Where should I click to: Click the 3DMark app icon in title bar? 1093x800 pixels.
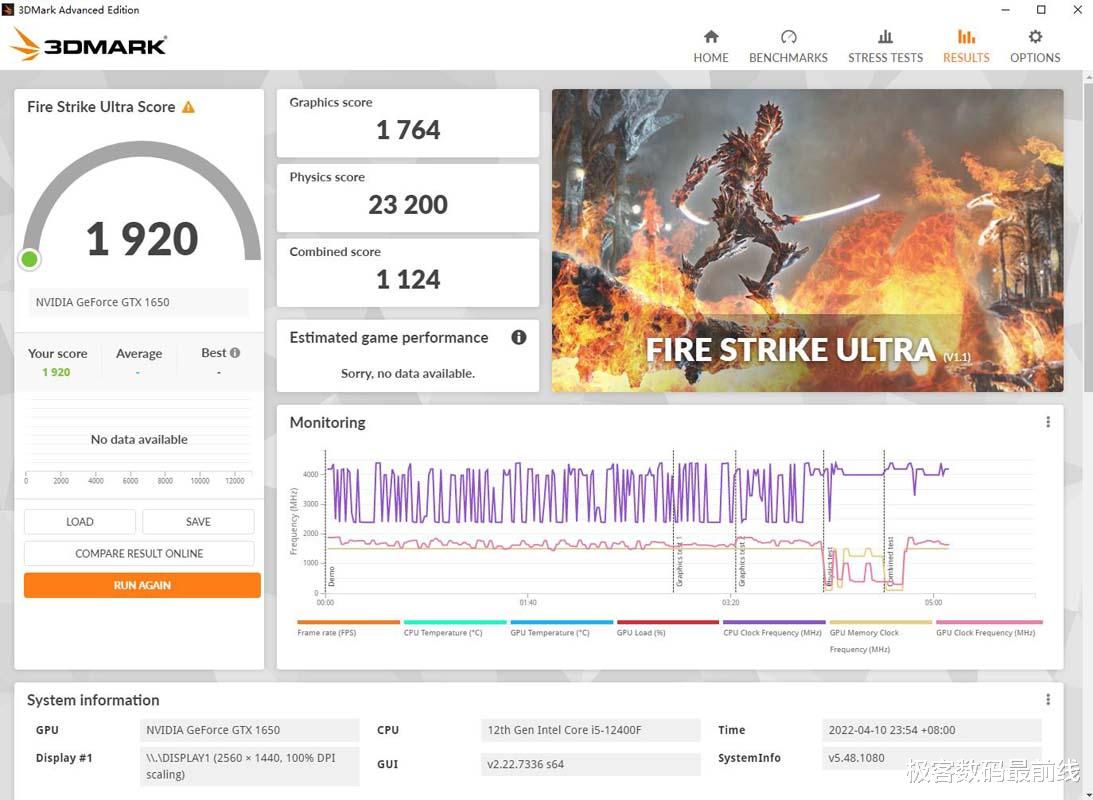pos(8,10)
